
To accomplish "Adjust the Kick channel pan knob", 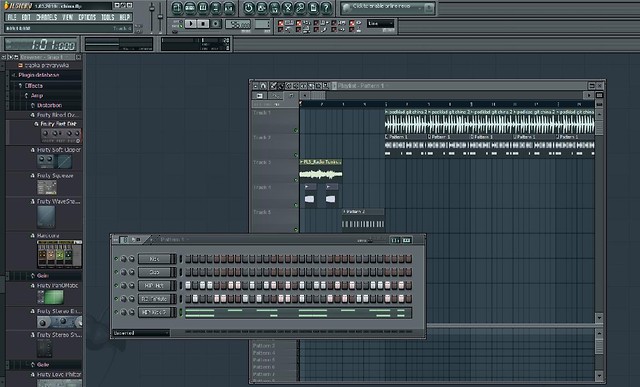I will [x=123, y=259].
